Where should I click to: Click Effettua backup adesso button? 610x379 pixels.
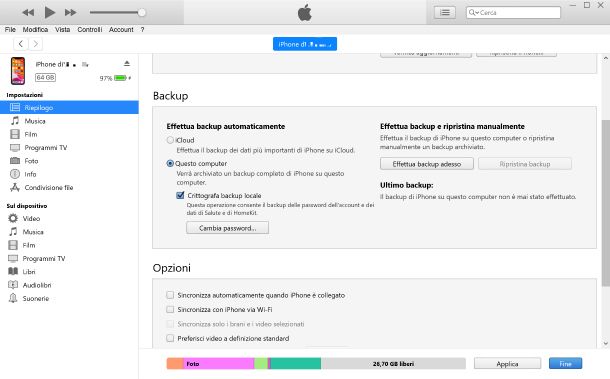pyautogui.click(x=427, y=164)
